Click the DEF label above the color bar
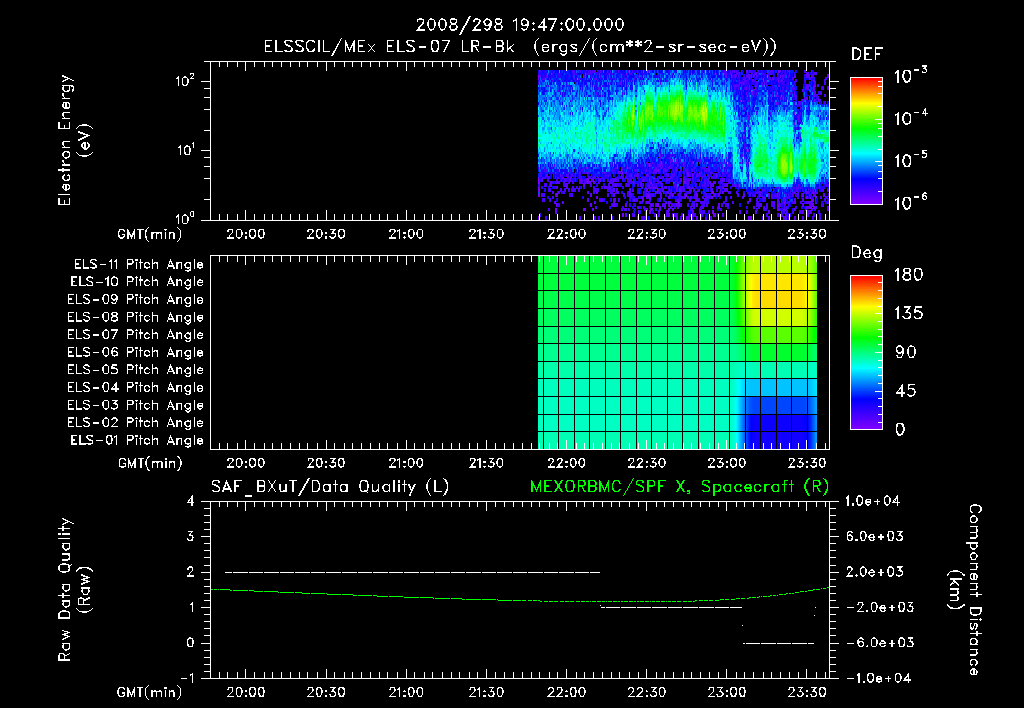Viewport: 1024px width, 708px height. point(867,54)
